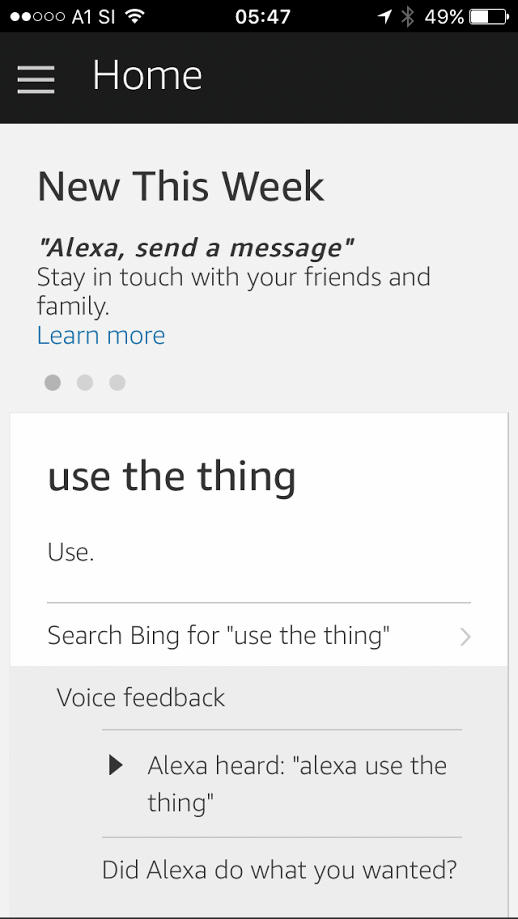Open the Search Bing chevron arrow
The width and height of the screenshot is (518, 919).
tap(465, 637)
